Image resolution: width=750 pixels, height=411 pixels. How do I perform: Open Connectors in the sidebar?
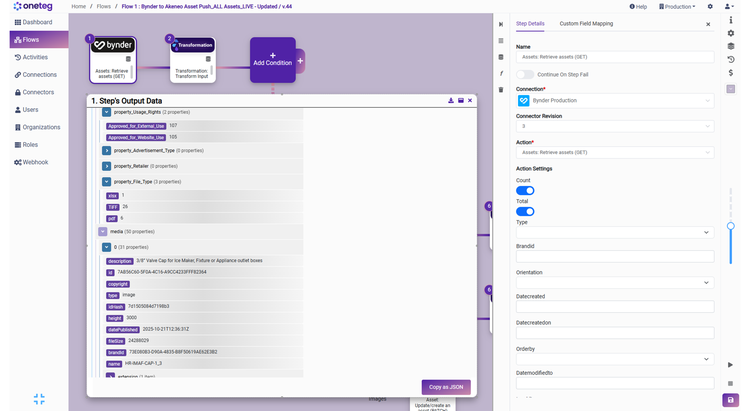point(34,92)
